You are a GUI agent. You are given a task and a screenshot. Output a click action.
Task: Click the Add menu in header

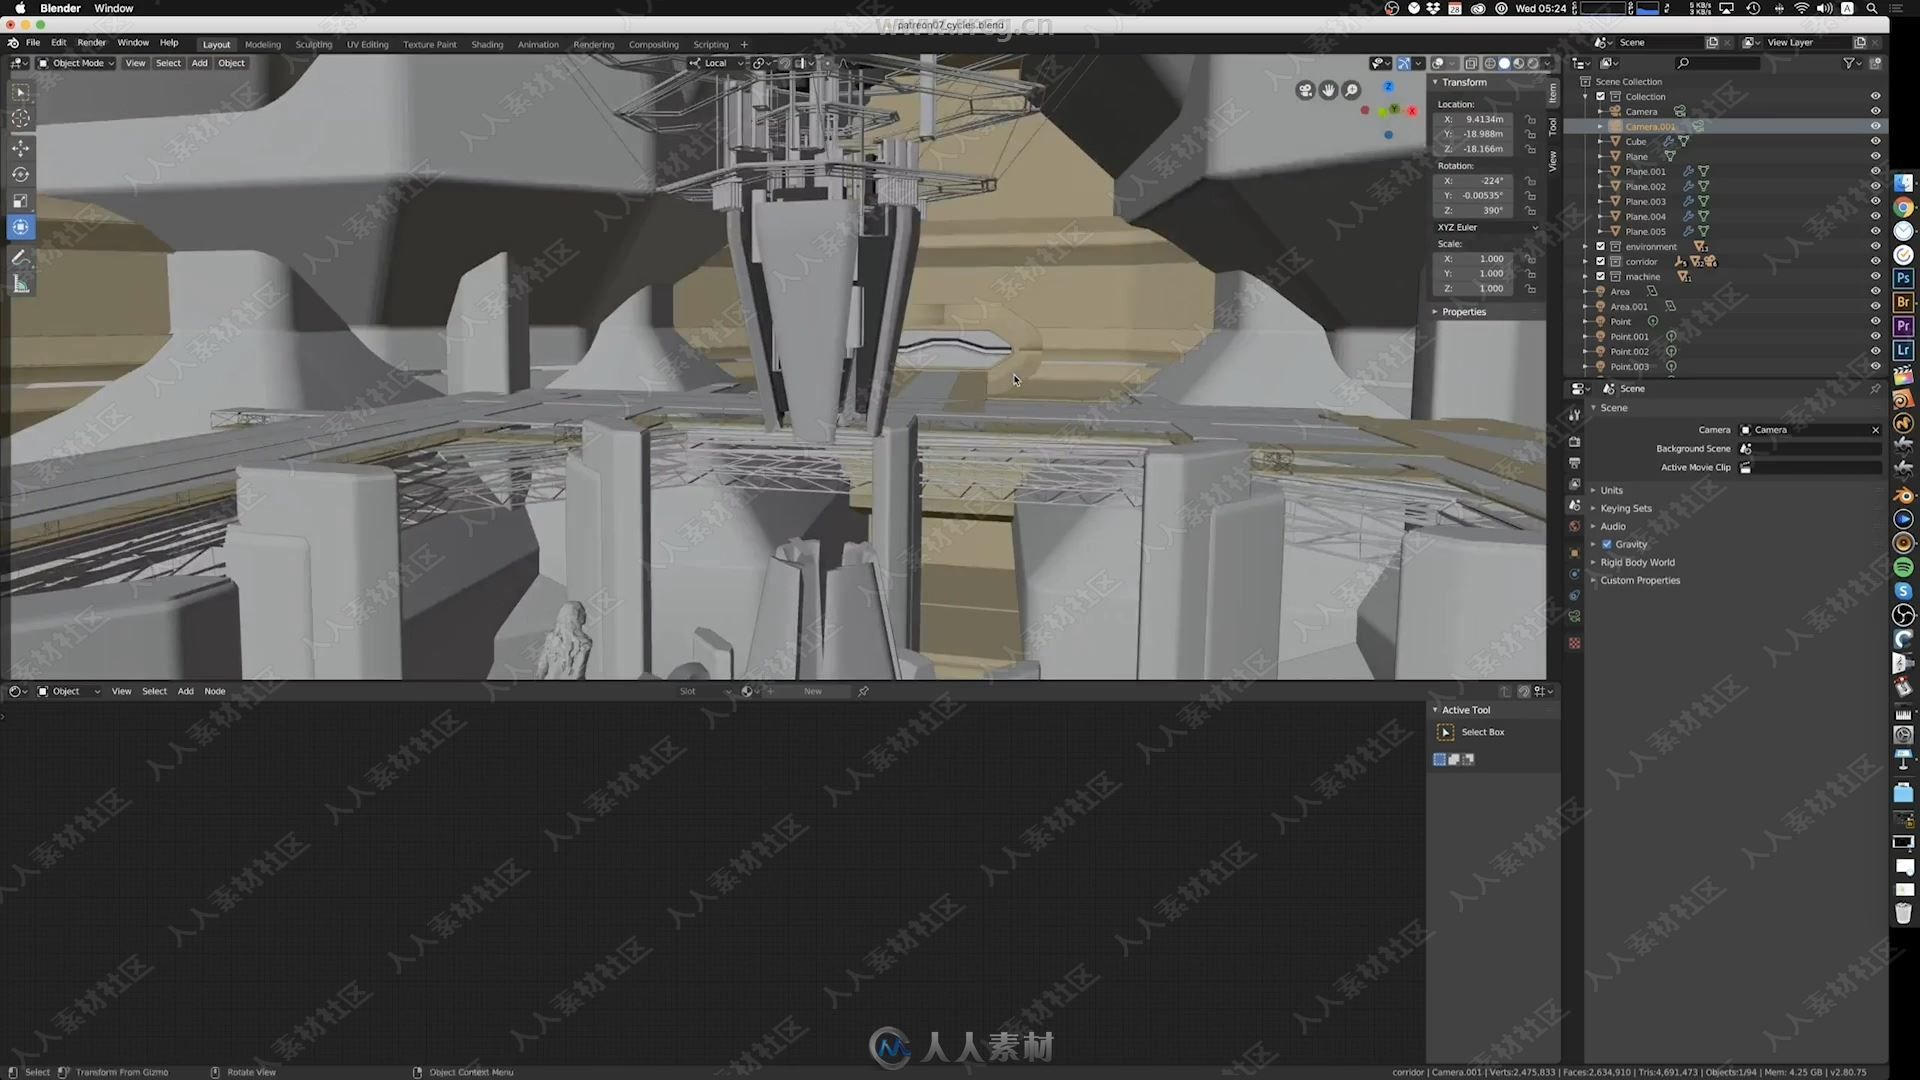point(199,63)
